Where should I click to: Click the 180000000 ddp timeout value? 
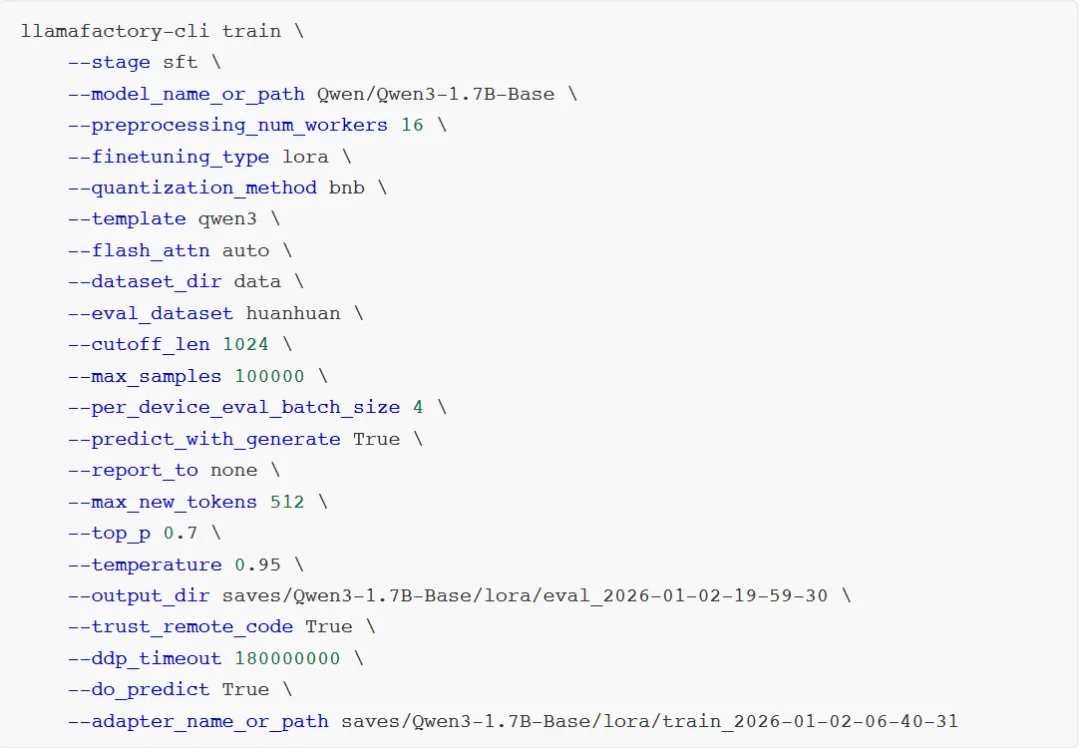pos(287,658)
